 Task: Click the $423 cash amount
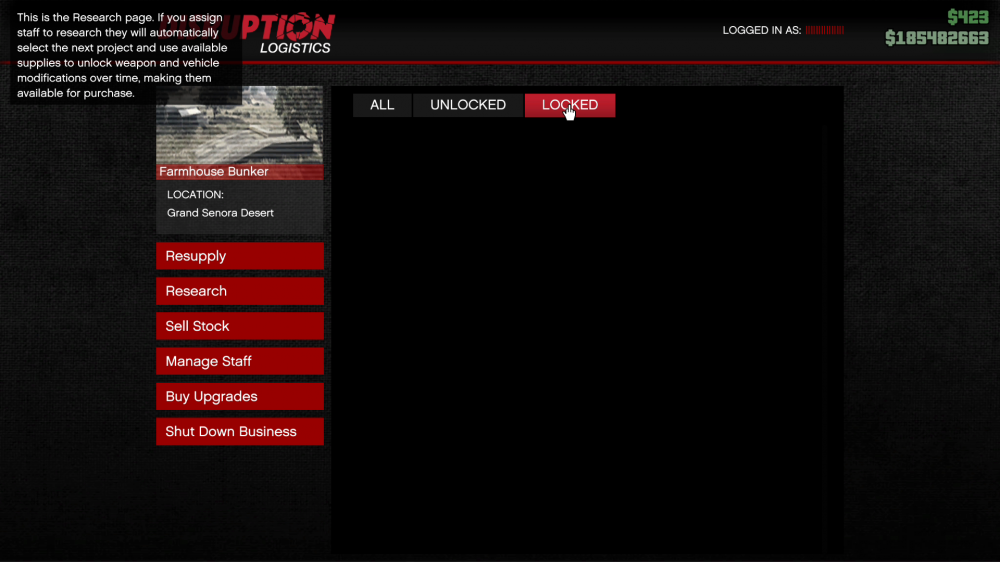point(967,17)
